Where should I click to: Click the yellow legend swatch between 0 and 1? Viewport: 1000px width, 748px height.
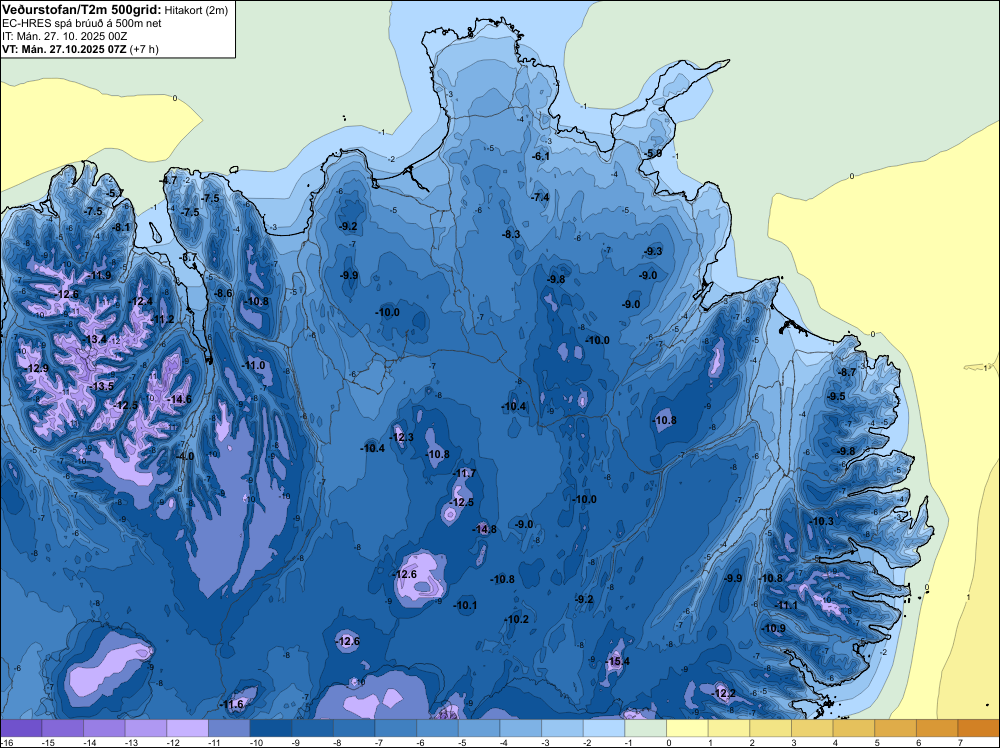tap(688, 728)
